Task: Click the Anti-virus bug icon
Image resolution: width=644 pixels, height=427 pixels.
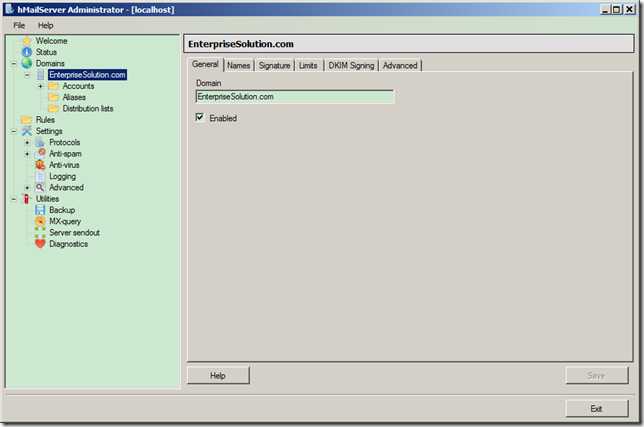Action: click(x=40, y=165)
